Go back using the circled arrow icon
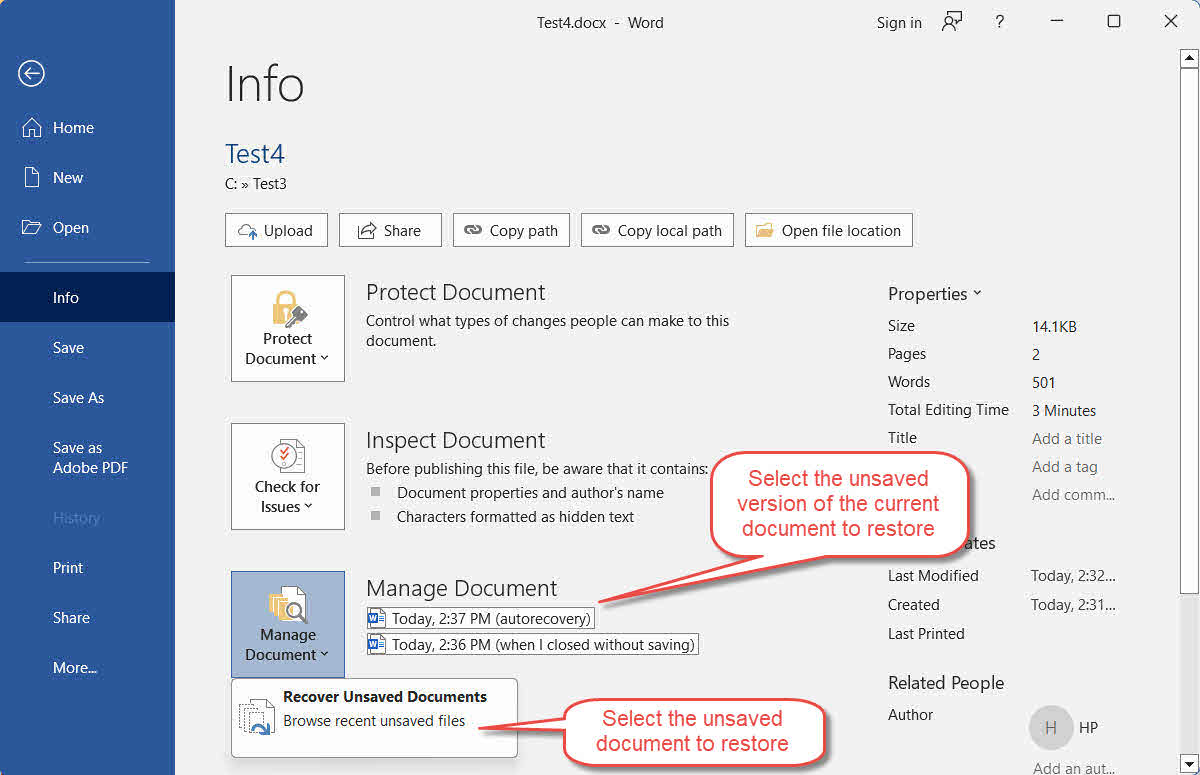This screenshot has width=1200, height=775. [x=32, y=73]
